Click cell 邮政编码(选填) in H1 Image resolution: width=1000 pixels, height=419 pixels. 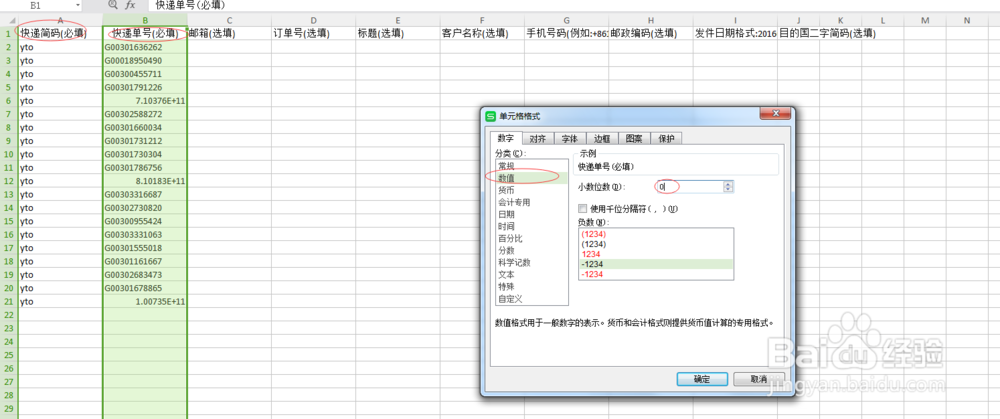(x=651, y=34)
